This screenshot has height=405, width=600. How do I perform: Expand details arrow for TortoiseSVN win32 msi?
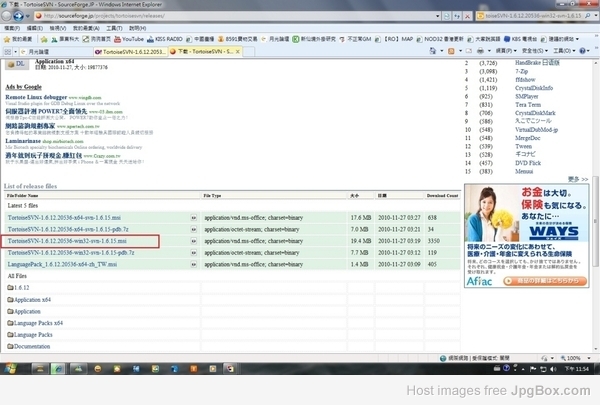click(194, 241)
